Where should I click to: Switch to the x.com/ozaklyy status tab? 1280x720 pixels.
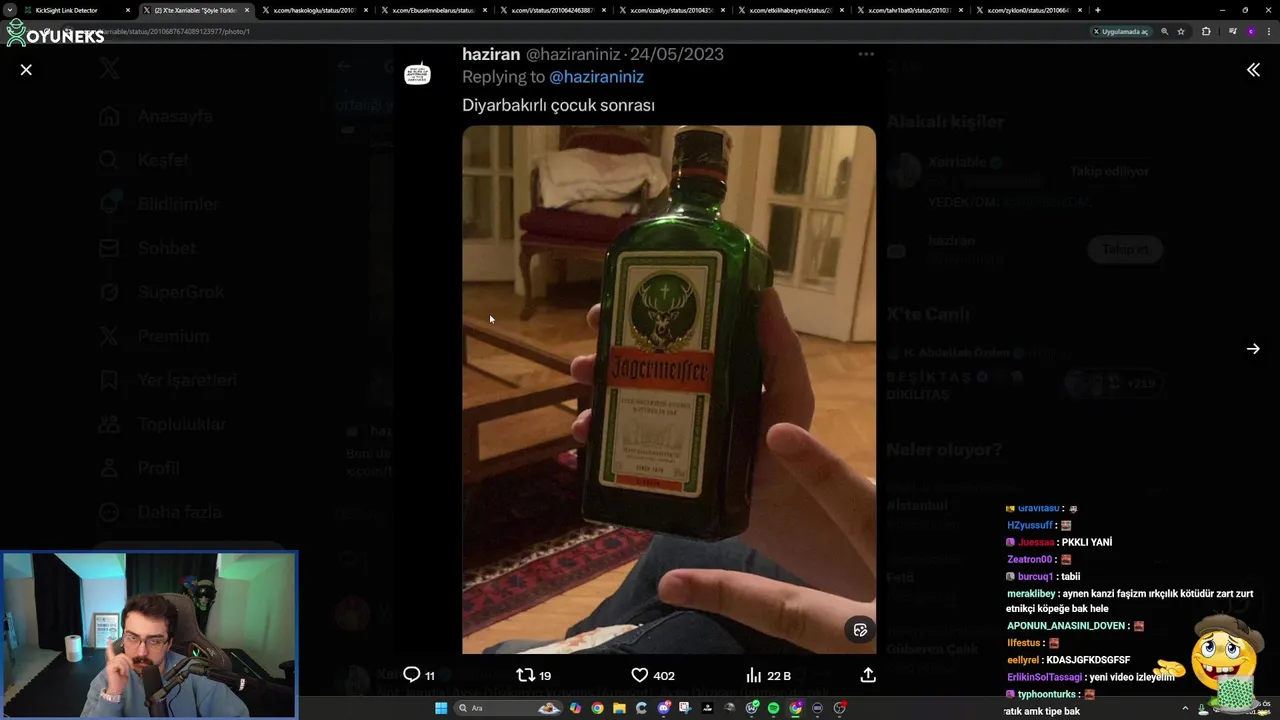tap(672, 10)
